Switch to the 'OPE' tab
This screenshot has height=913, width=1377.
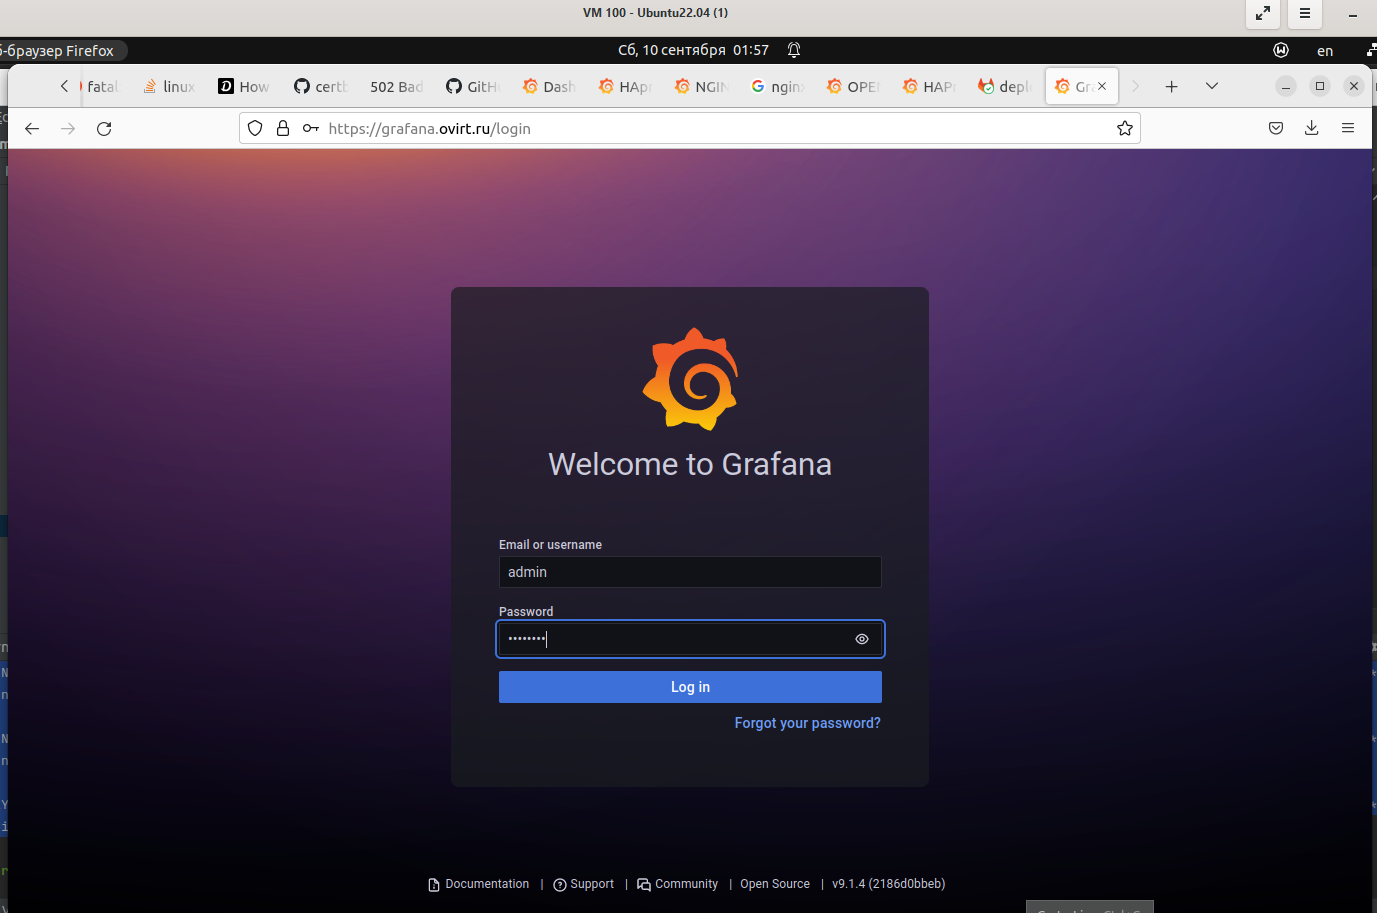(x=852, y=87)
